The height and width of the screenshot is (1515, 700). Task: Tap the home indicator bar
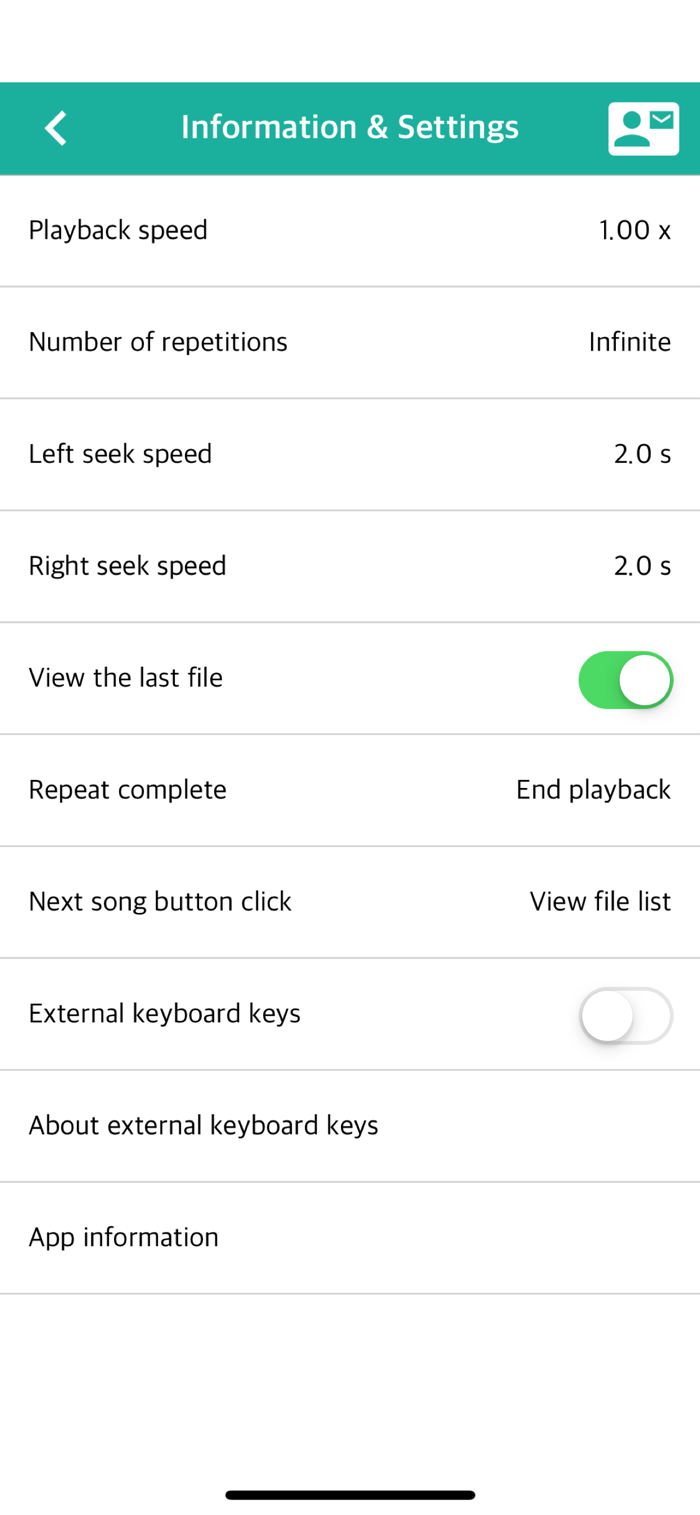pyautogui.click(x=350, y=1495)
